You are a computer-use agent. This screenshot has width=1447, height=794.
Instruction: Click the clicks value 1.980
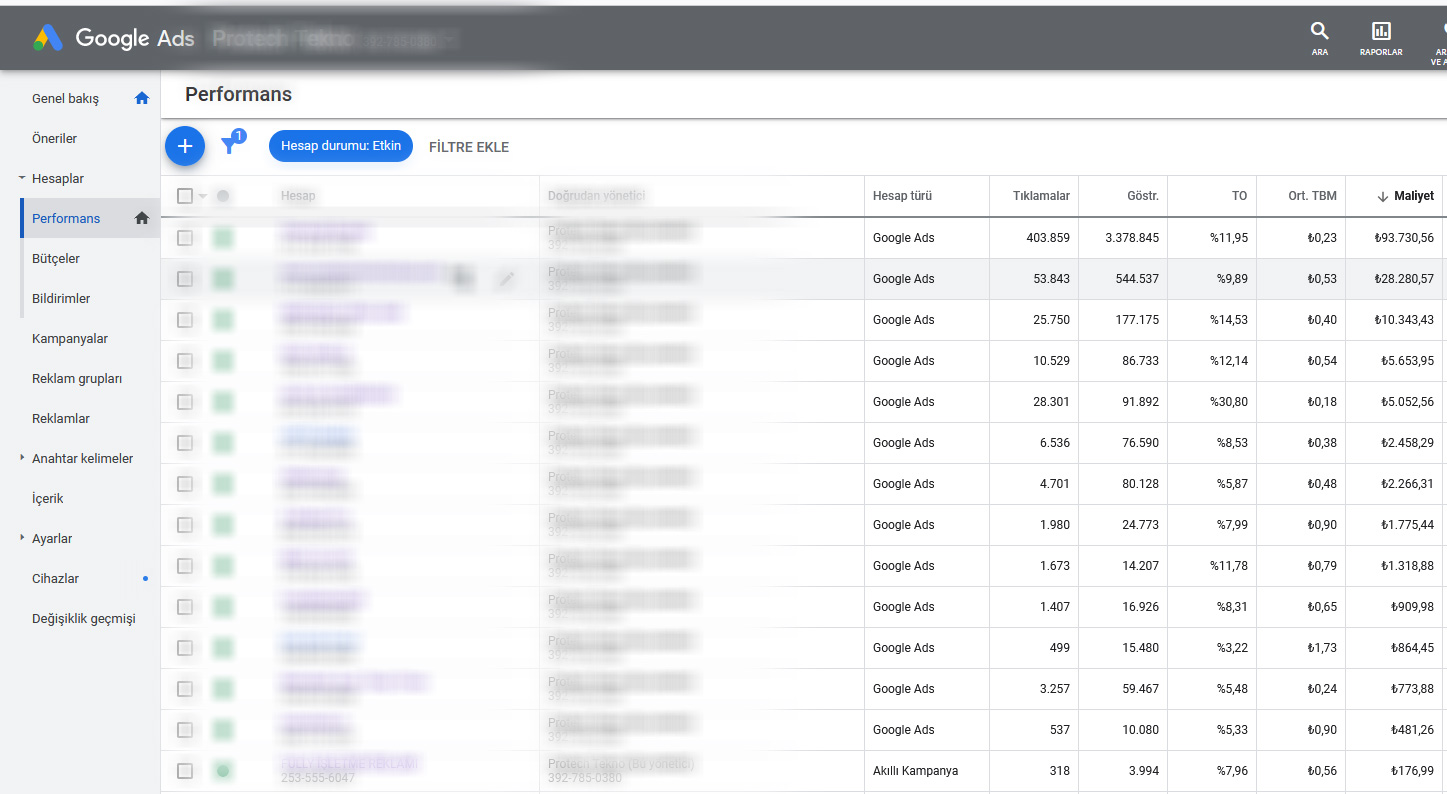[x=1055, y=525]
